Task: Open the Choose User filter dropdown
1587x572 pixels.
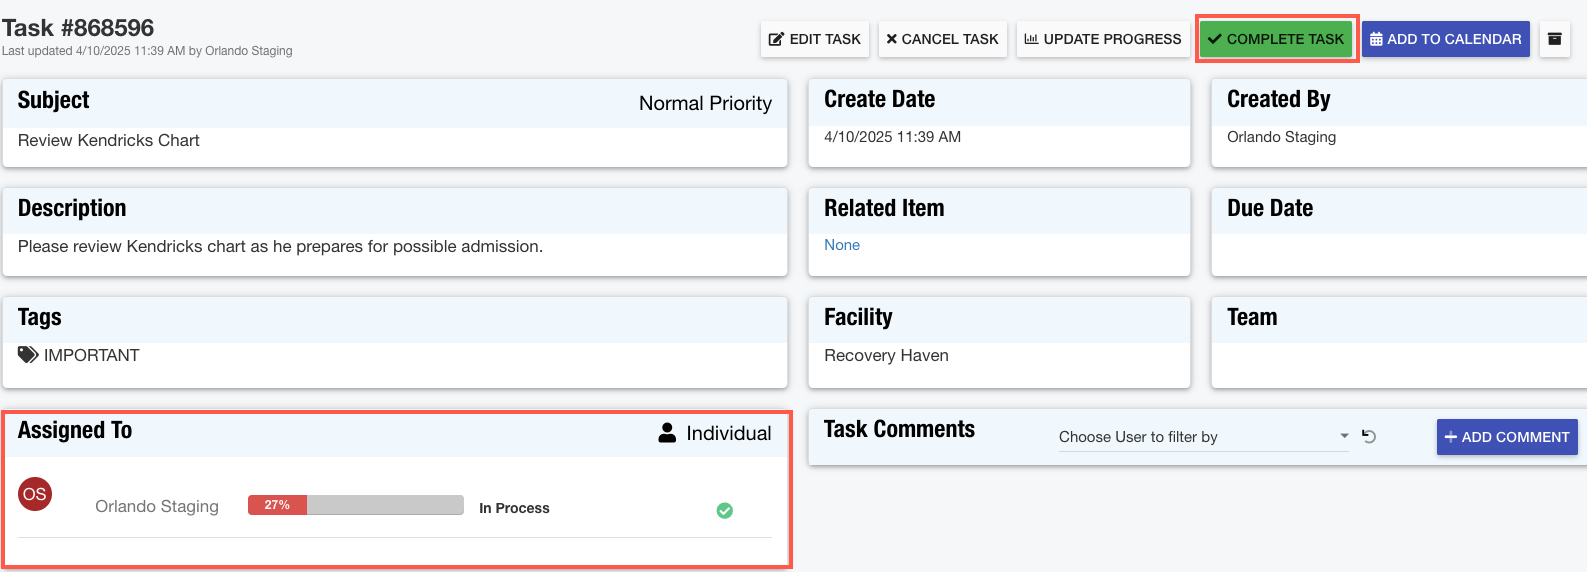Action: (1203, 437)
